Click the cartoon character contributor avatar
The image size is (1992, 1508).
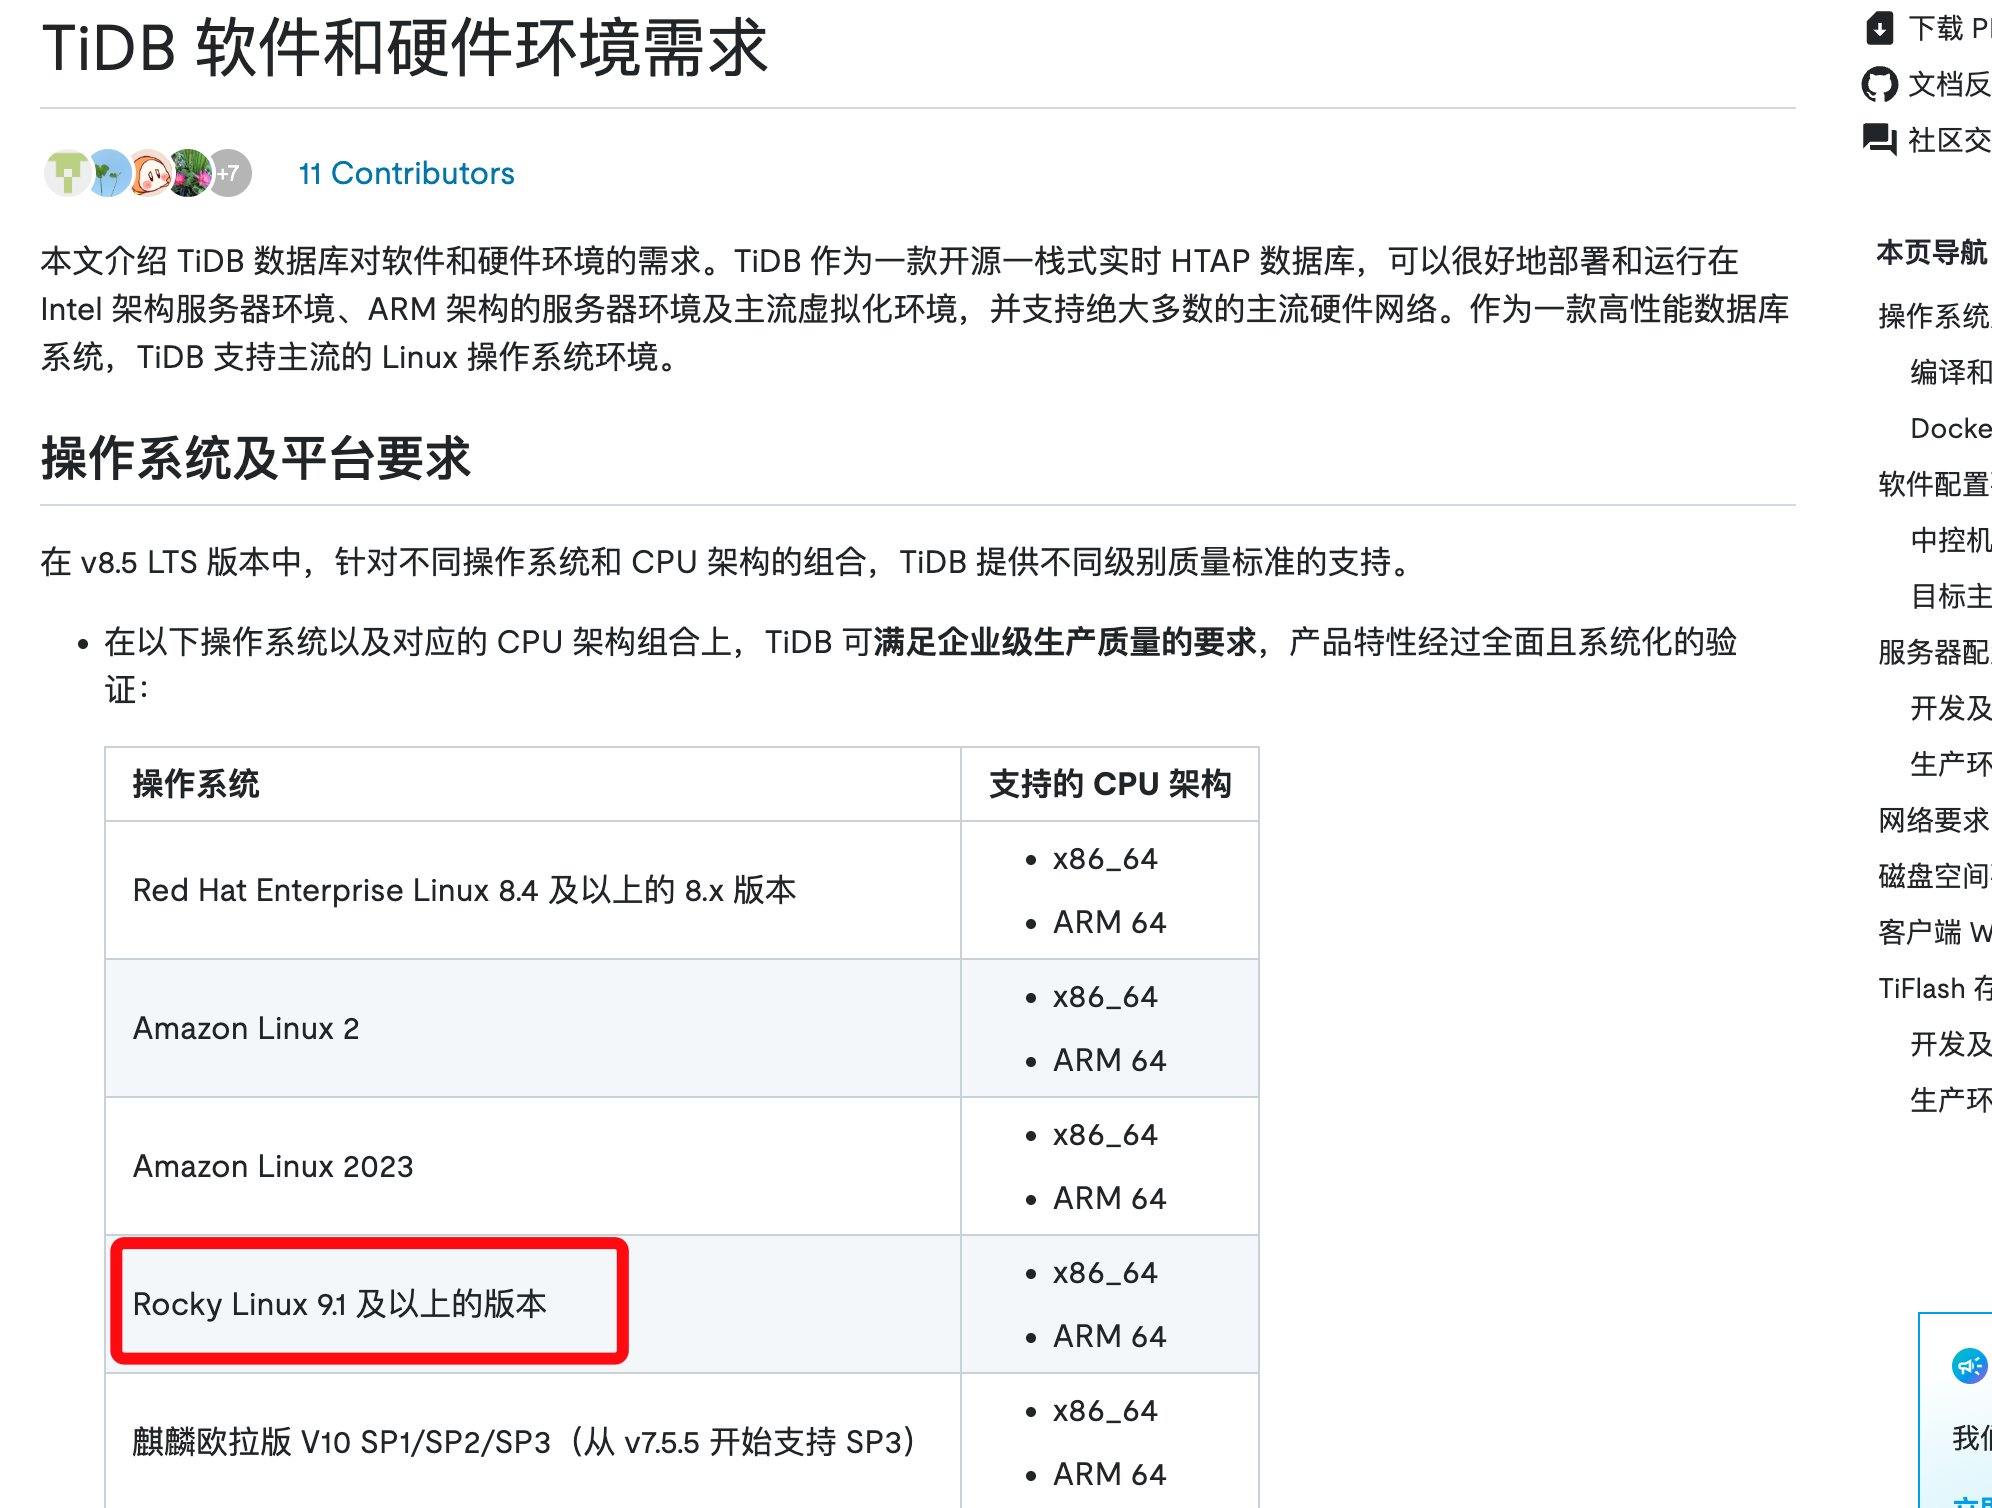pyautogui.click(x=150, y=173)
